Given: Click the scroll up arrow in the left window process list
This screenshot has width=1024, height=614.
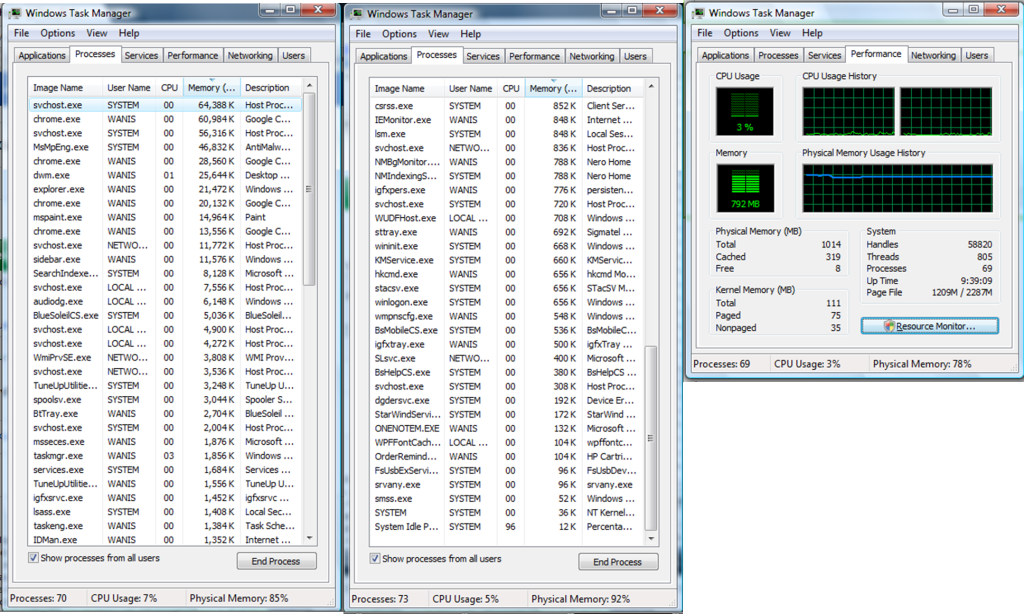Looking at the screenshot, I should click(x=310, y=86).
